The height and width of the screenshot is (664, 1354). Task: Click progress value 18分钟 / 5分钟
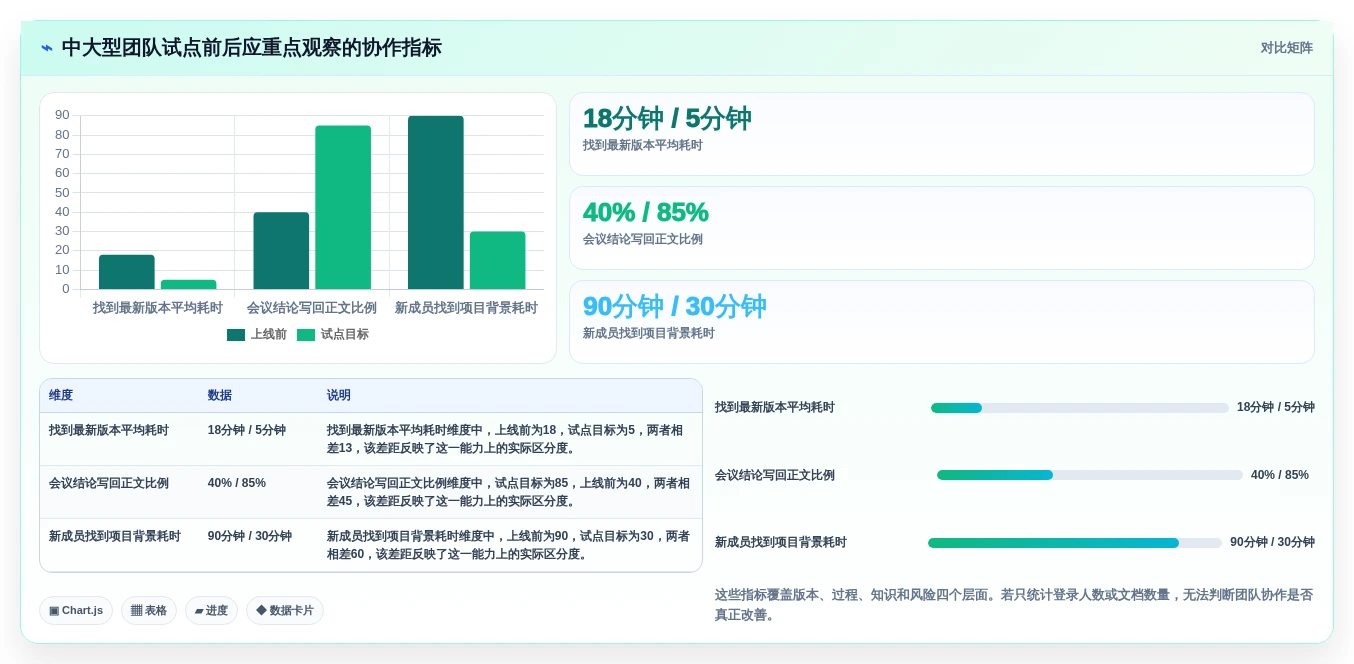[x=1276, y=408]
